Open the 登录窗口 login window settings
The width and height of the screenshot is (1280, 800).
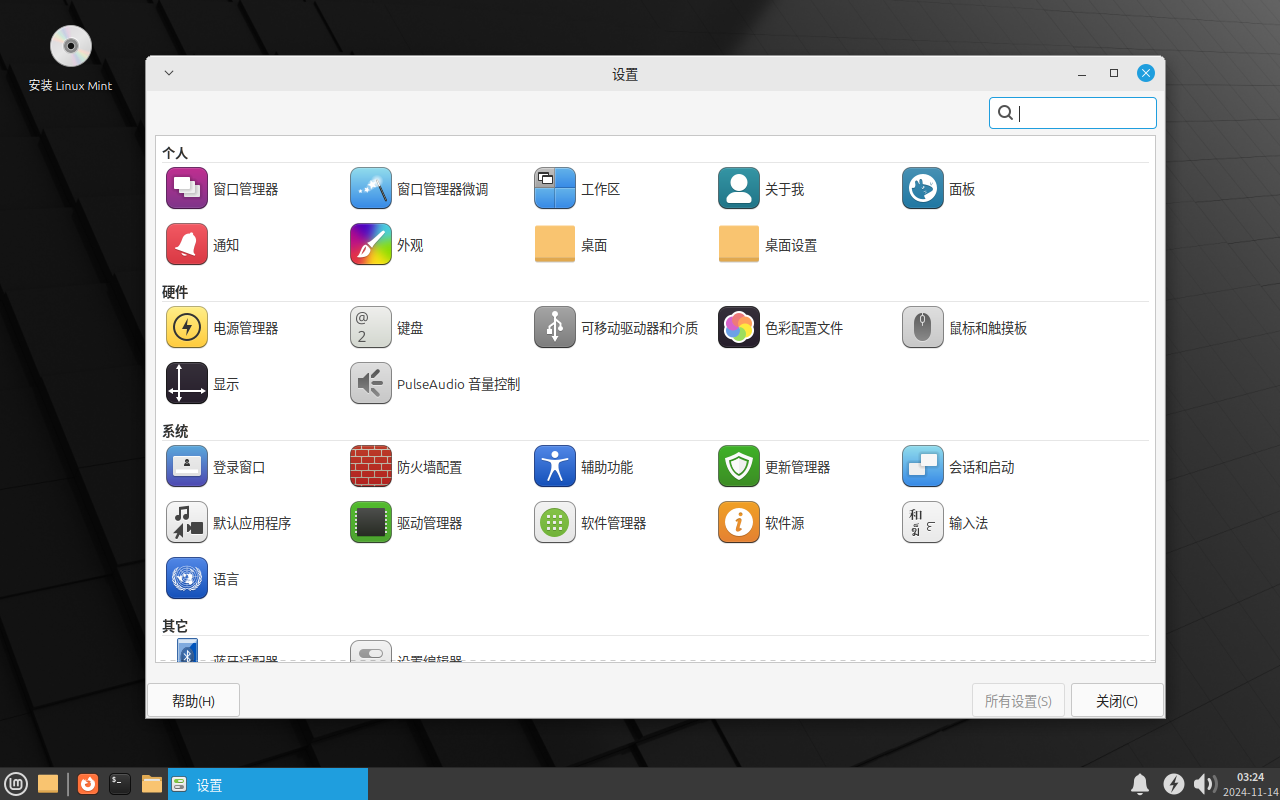coord(215,467)
